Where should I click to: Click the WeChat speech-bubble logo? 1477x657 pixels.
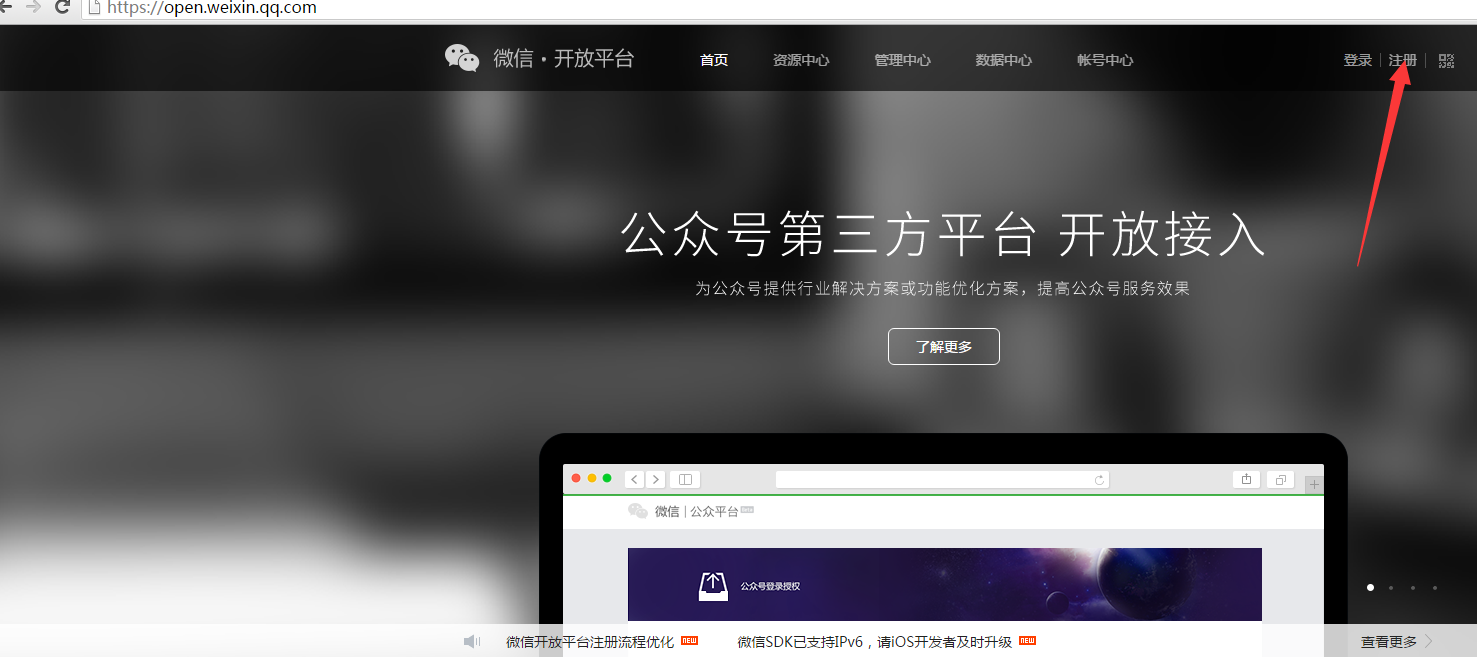click(462, 59)
